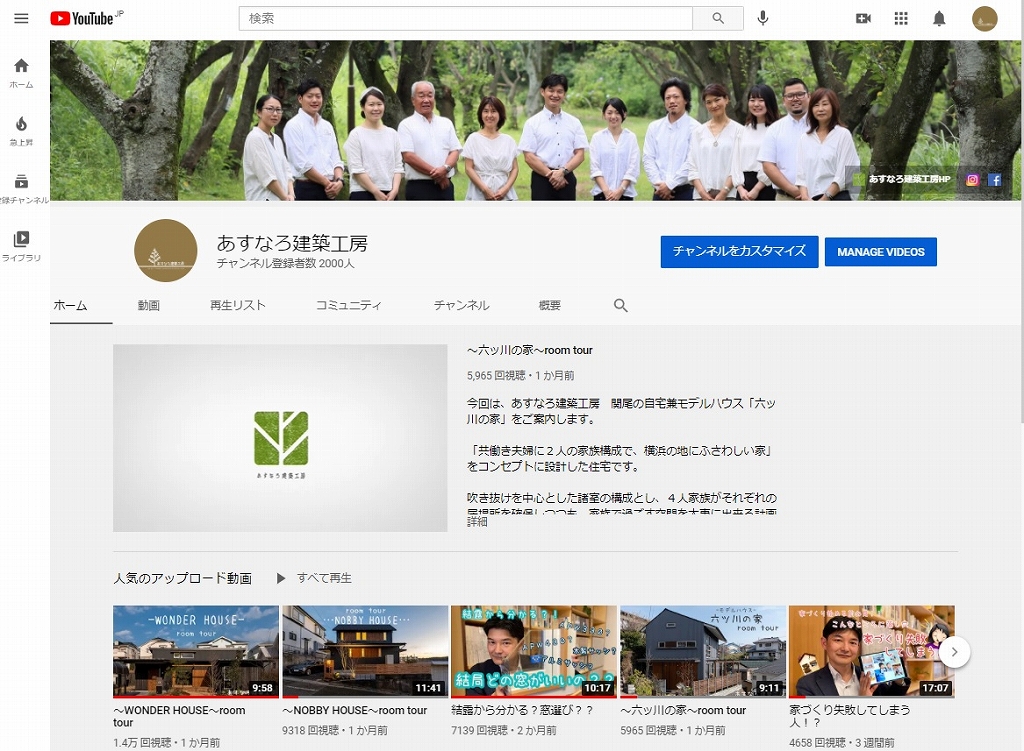This screenshot has width=1024, height=751.
Task: Open あすなろ建築工房HP banner link
Action: (x=909, y=179)
